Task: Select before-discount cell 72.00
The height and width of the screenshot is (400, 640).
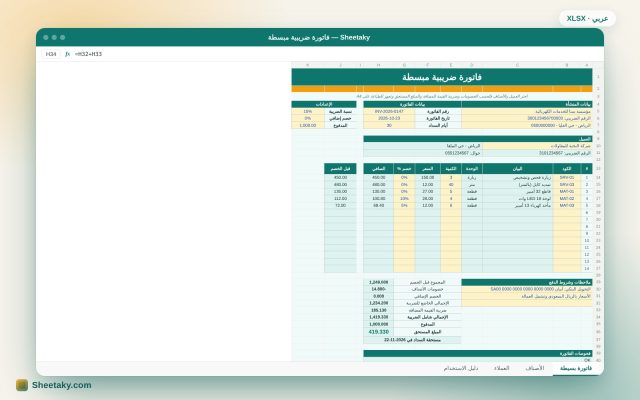Action: coord(340,205)
